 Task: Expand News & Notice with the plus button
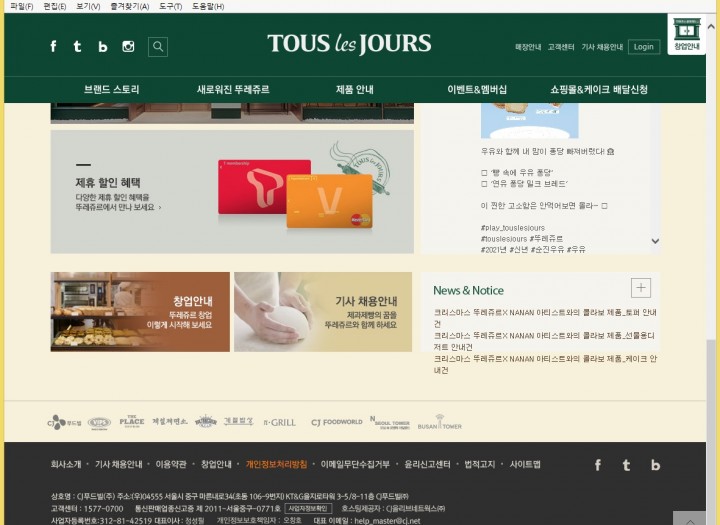coord(641,288)
